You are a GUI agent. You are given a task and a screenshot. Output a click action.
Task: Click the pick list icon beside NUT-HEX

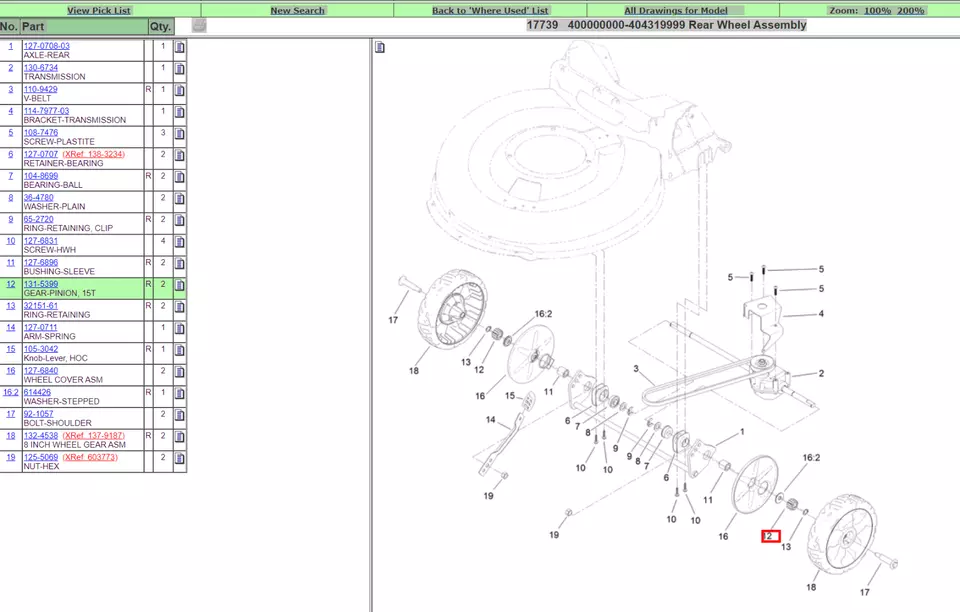click(179, 457)
